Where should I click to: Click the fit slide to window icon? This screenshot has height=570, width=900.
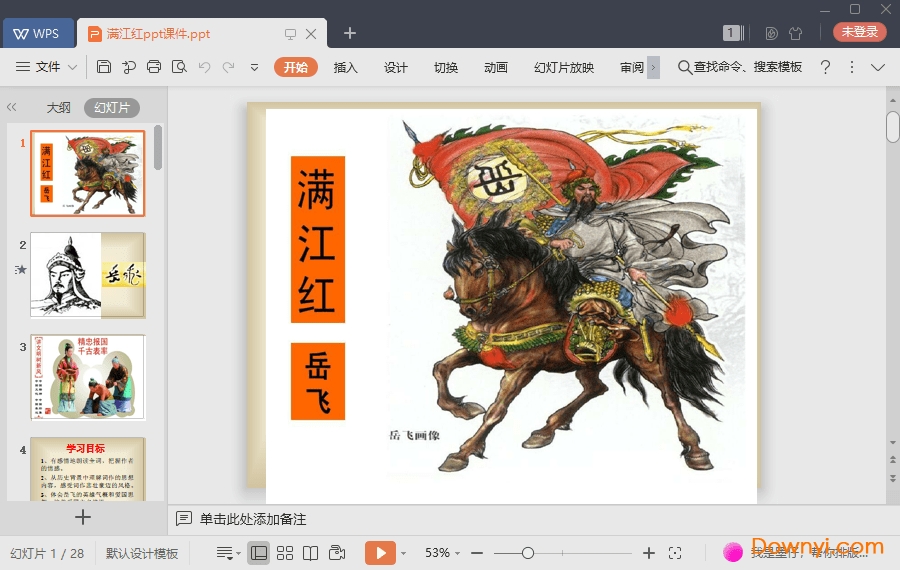[675, 553]
